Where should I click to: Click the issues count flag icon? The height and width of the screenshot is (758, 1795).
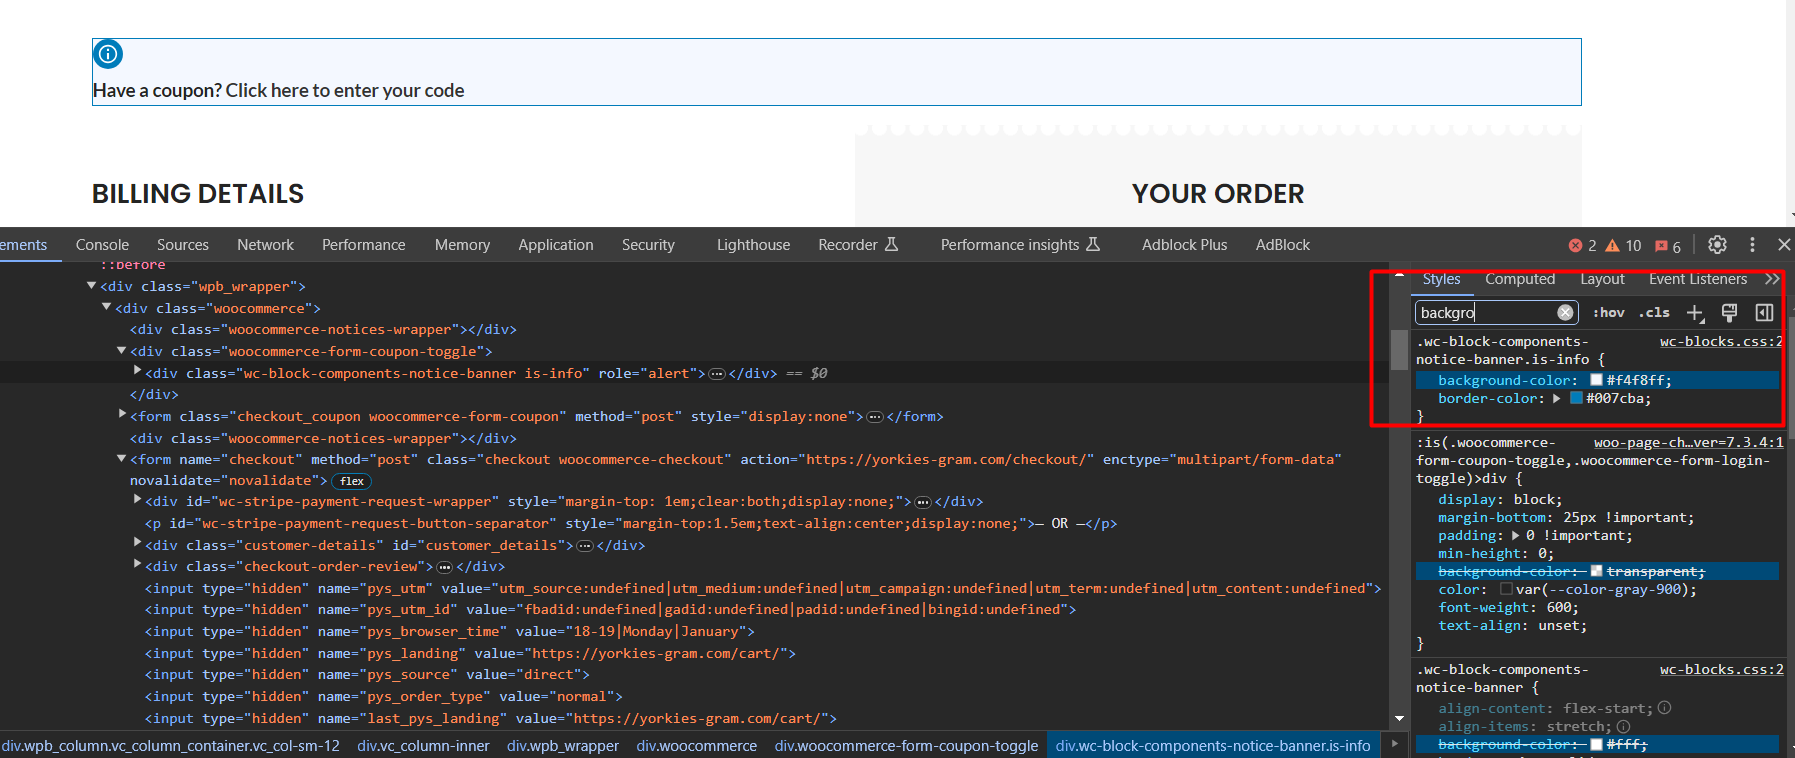point(1661,245)
